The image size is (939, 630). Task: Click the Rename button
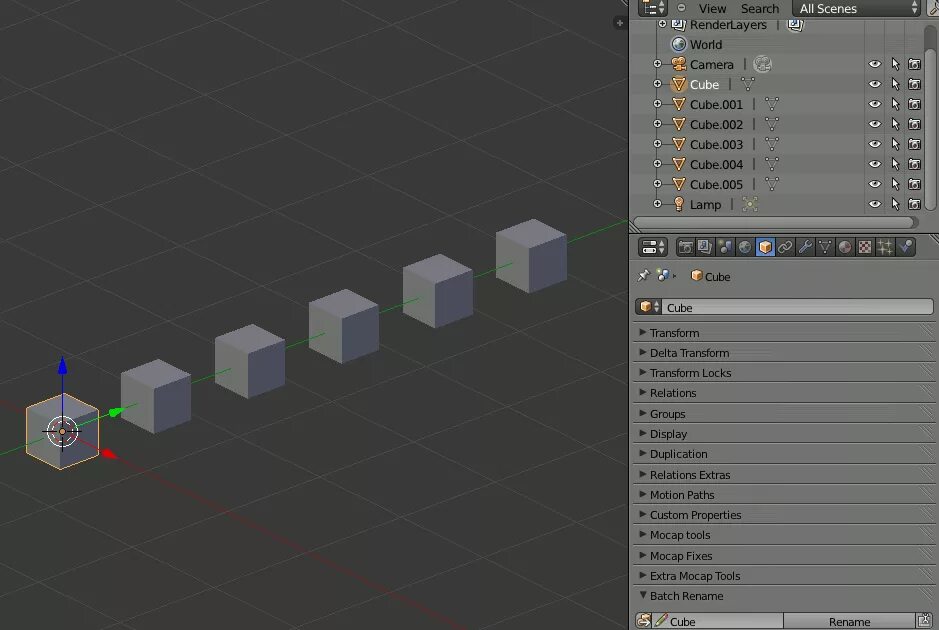tap(849, 622)
